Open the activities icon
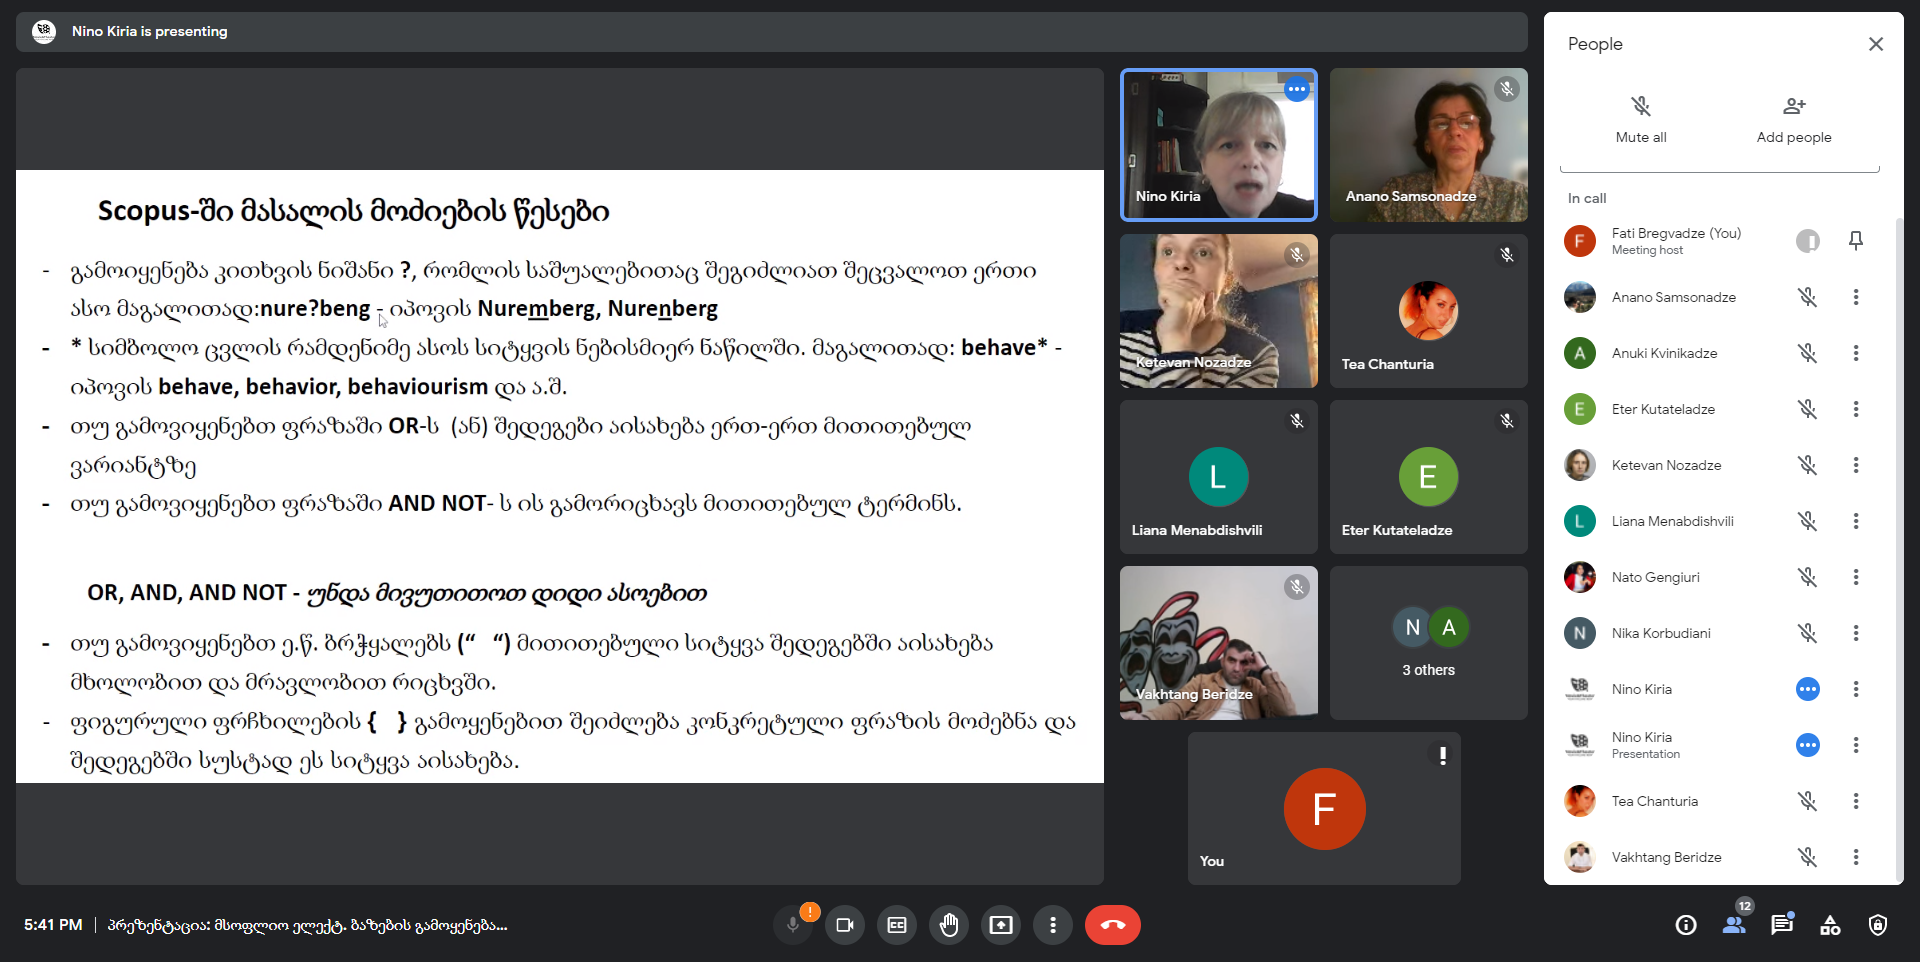 pos(1830,925)
